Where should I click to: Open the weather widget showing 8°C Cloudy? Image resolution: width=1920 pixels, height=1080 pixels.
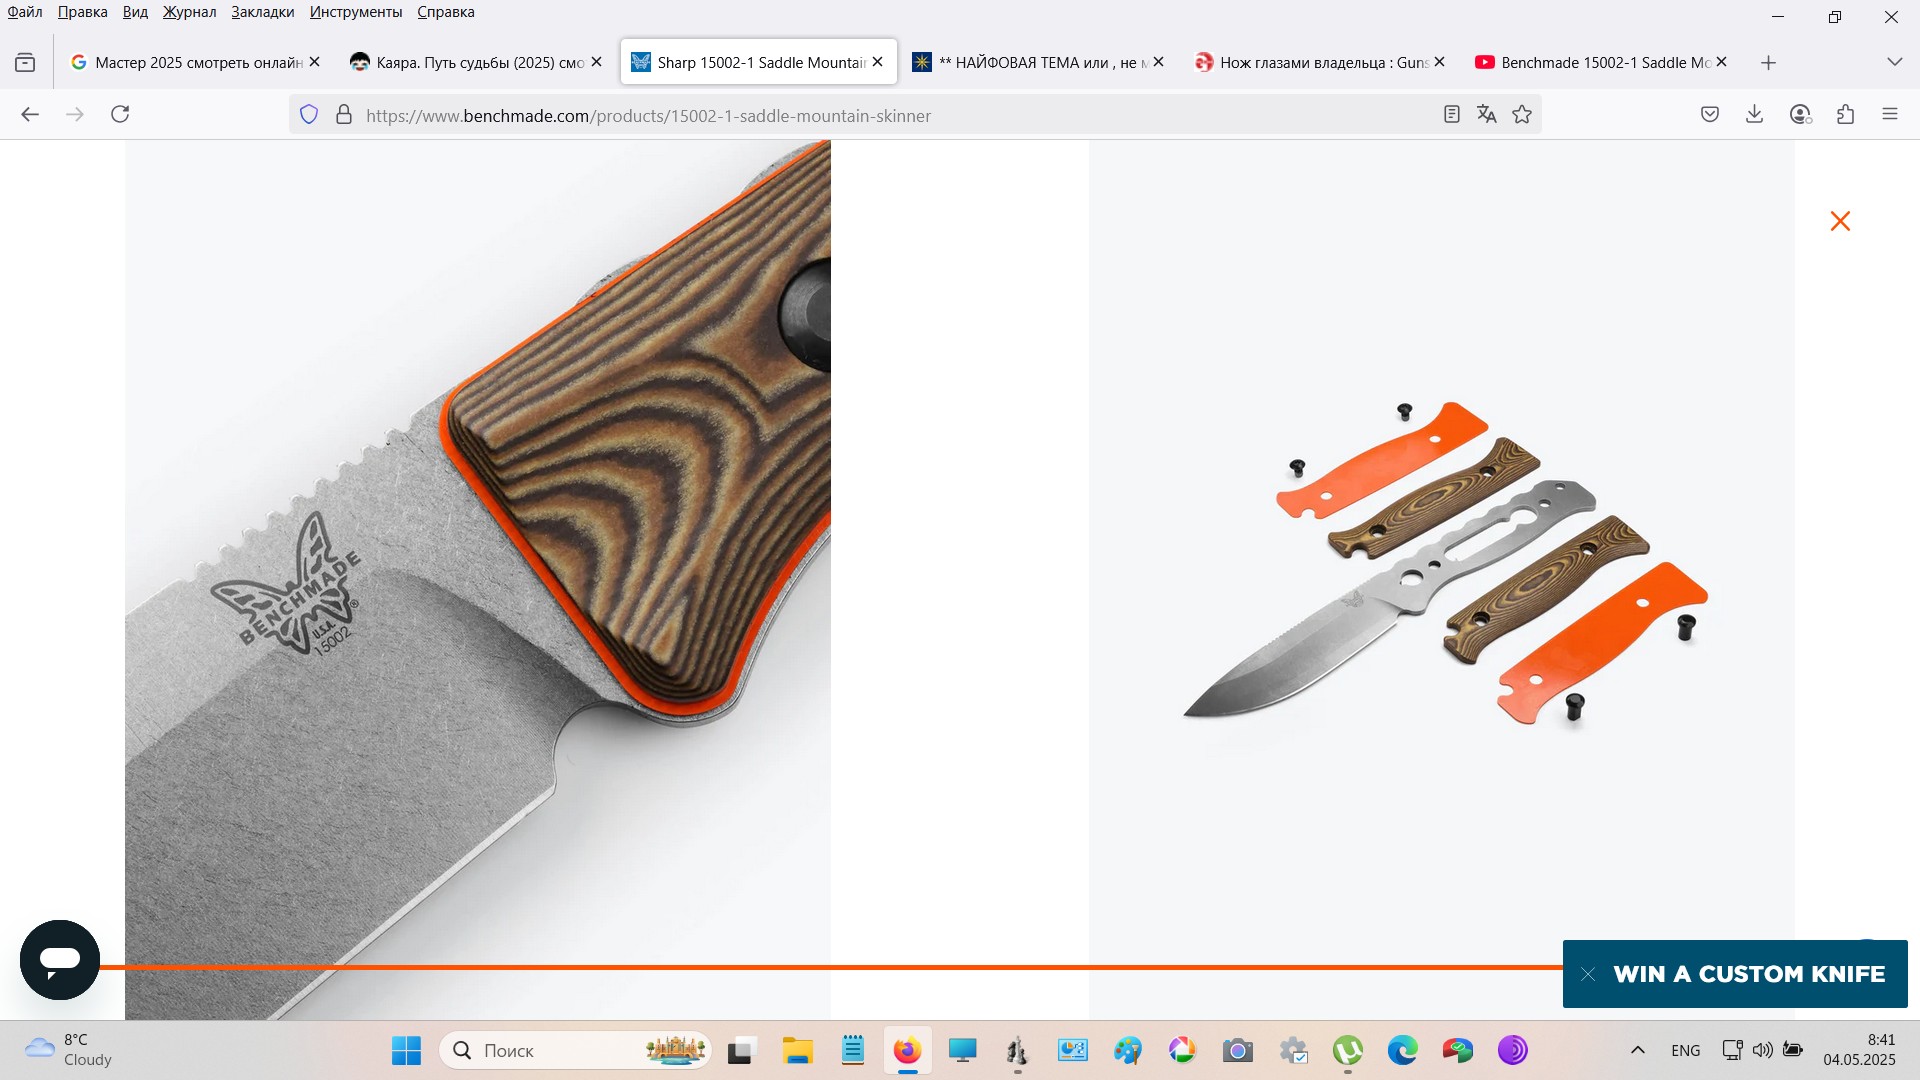[68, 1050]
